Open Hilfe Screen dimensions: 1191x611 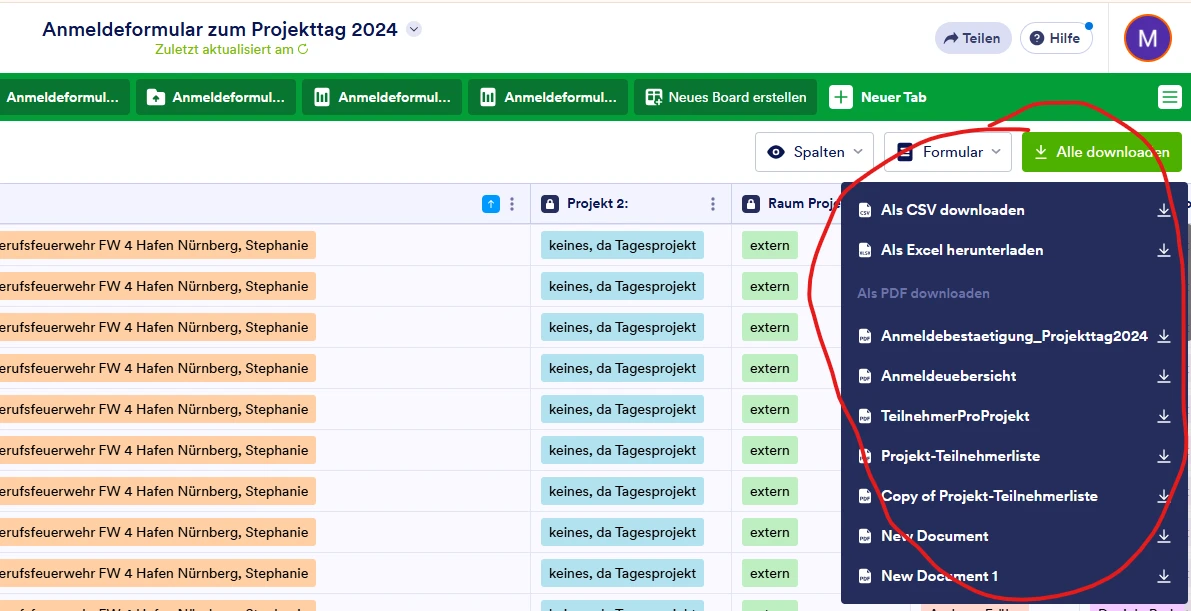pyautogui.click(x=1056, y=38)
